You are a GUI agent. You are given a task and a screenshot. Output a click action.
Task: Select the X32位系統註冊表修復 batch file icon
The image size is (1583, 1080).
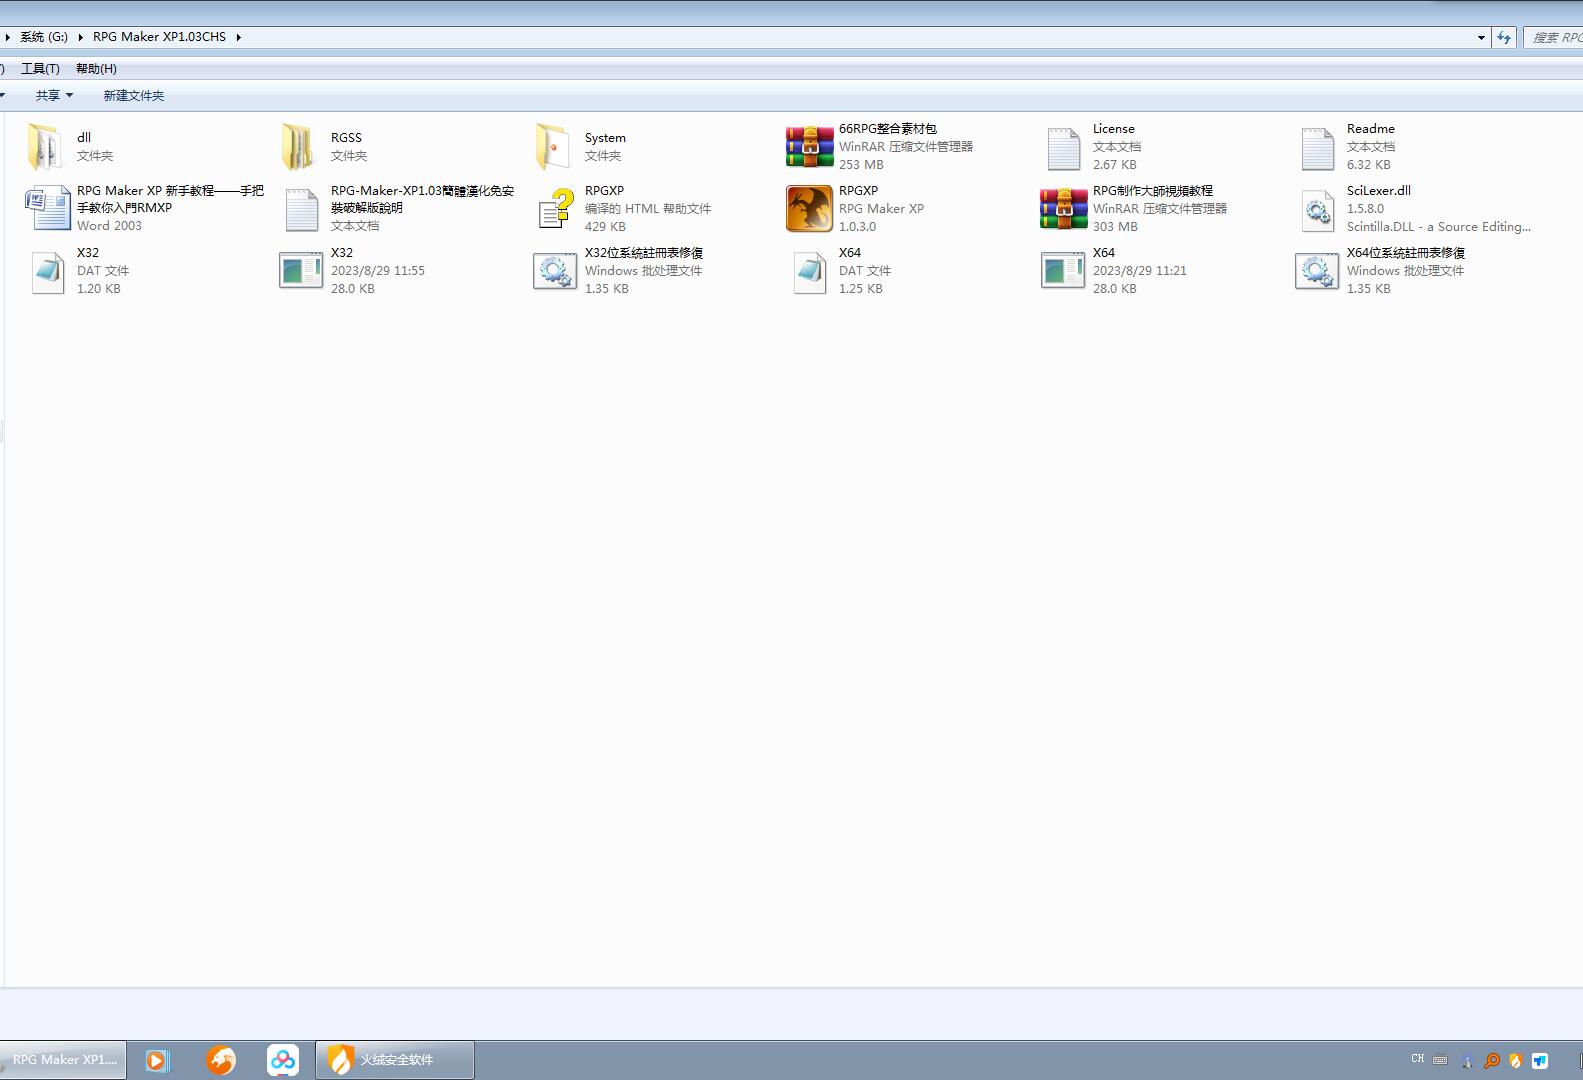555,271
